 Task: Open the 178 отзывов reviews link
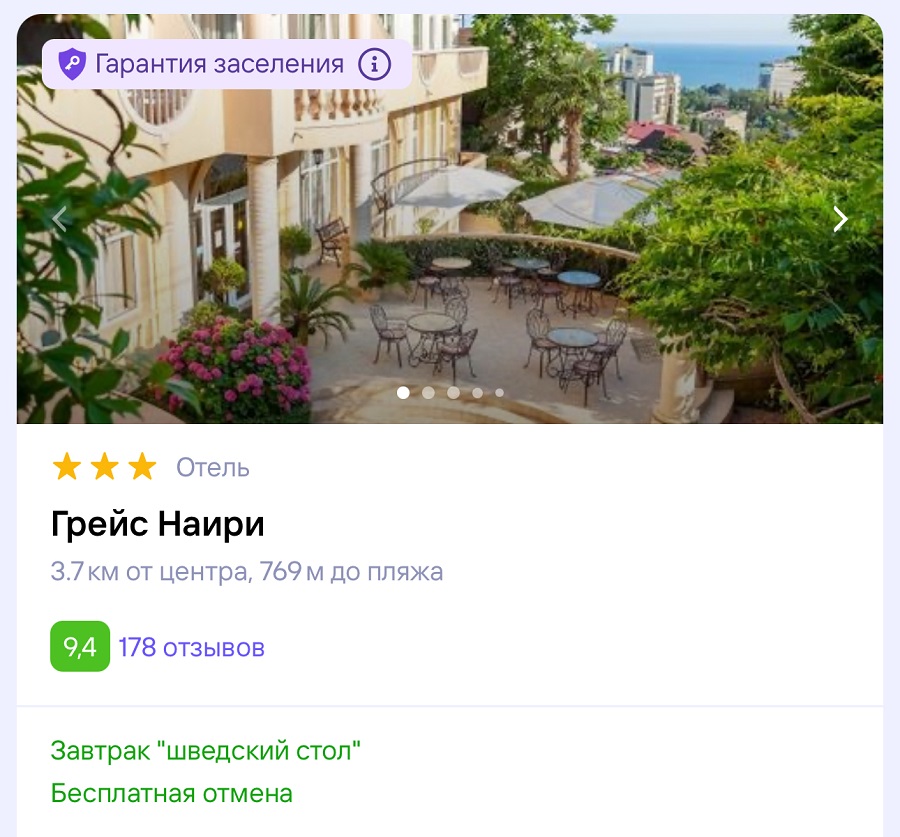pyautogui.click(x=192, y=647)
